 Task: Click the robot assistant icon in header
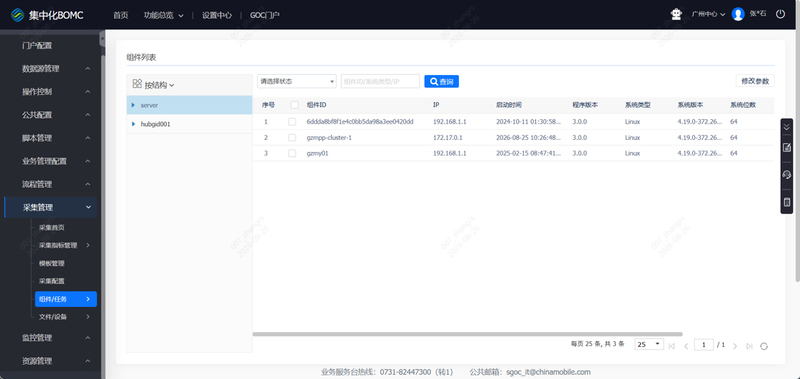coord(677,14)
